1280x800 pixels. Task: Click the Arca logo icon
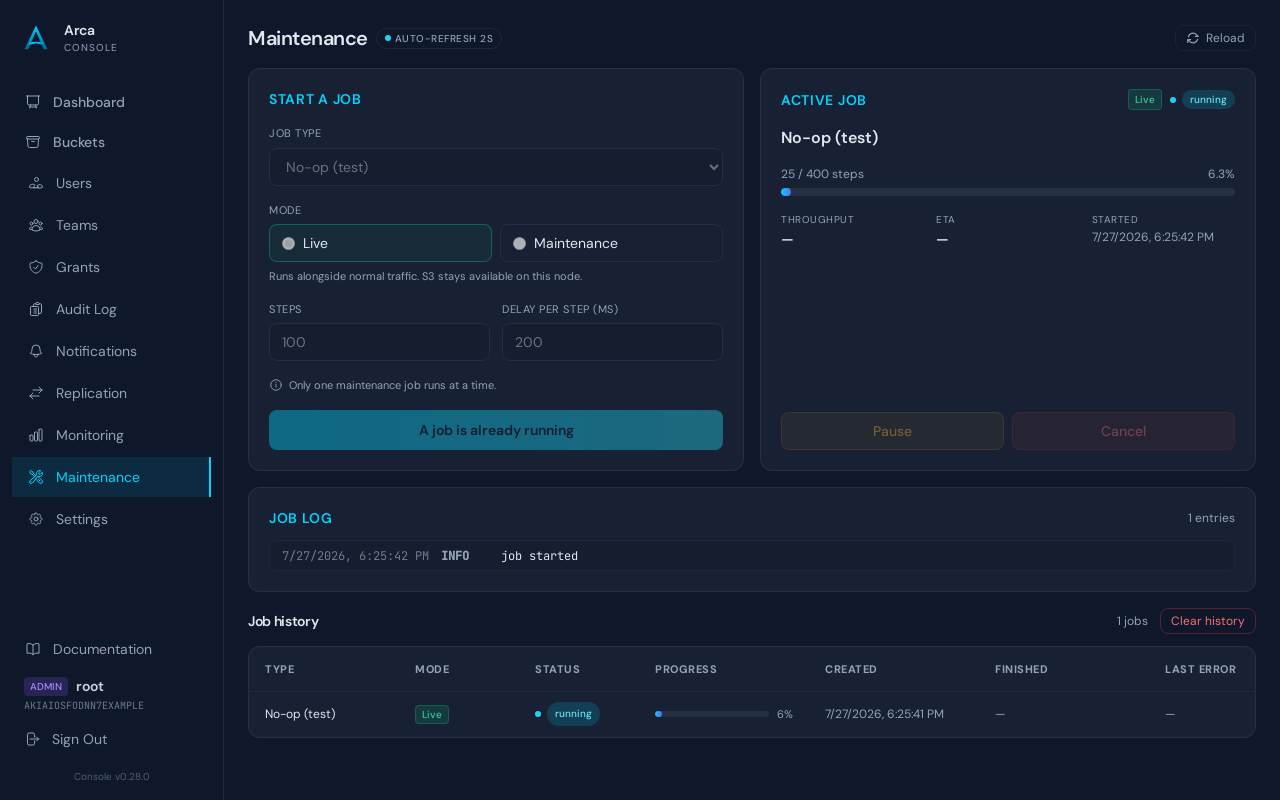tap(36, 38)
